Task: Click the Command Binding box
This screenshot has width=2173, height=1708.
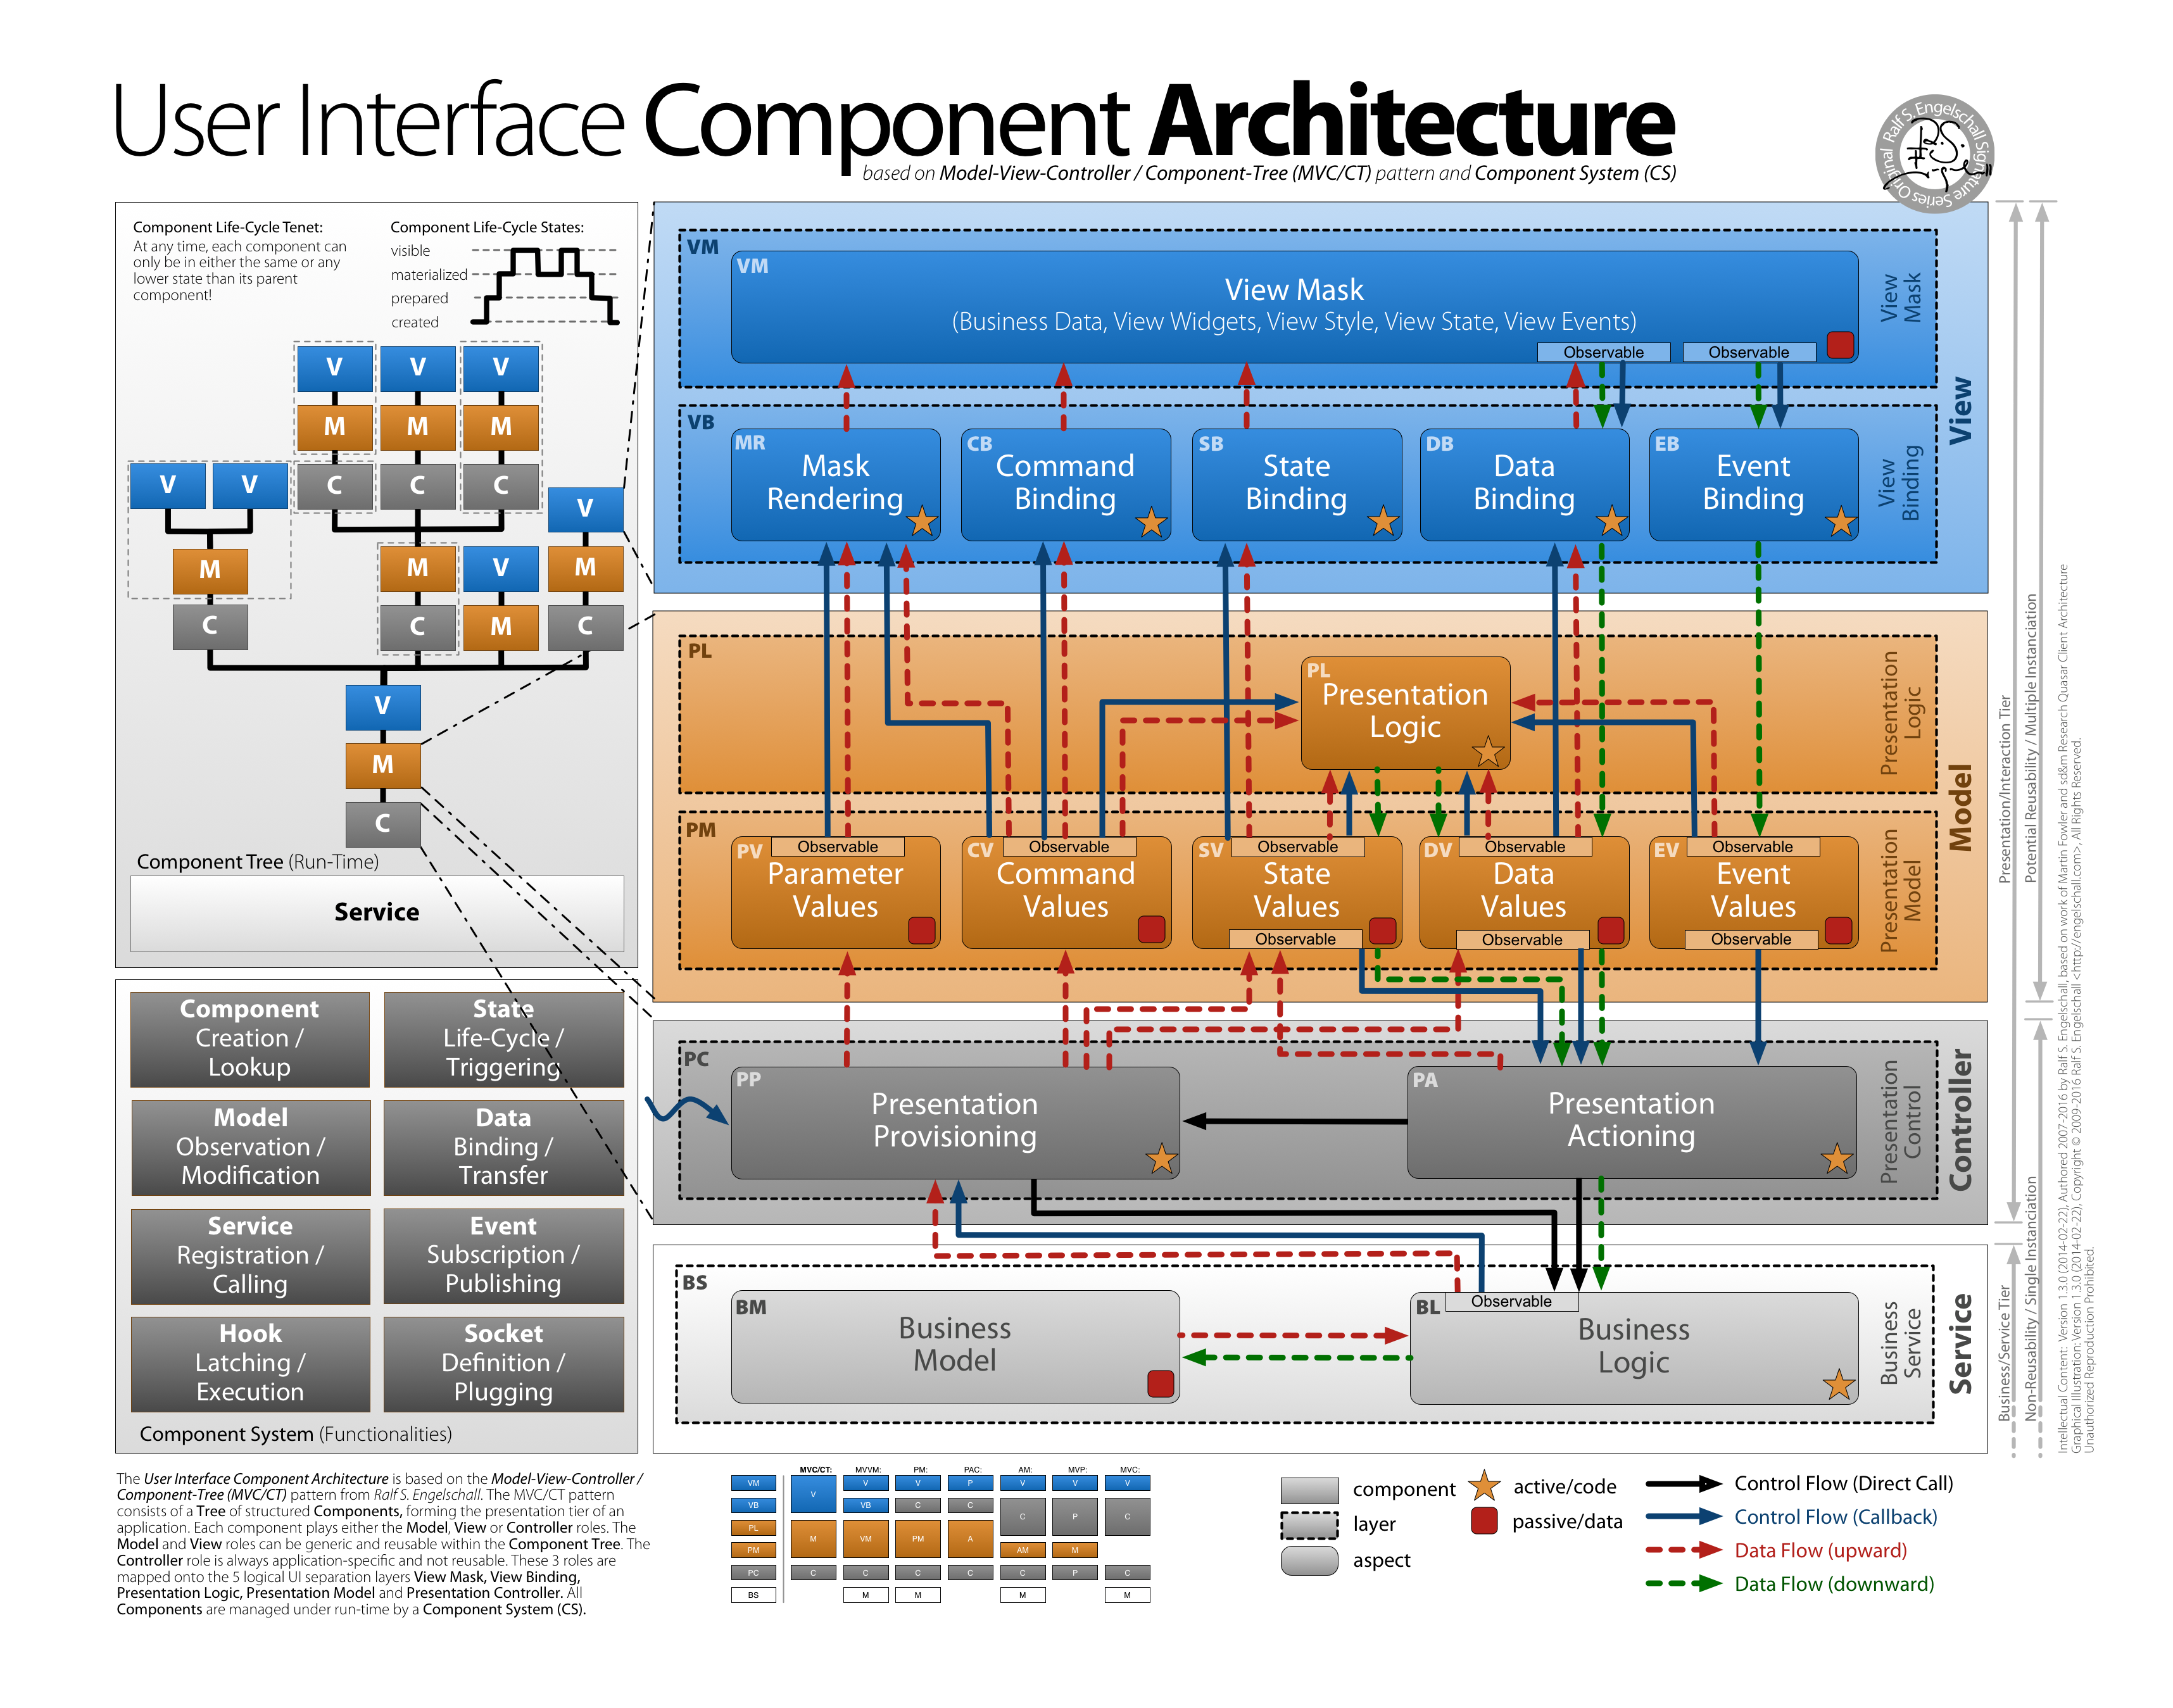Action: pyautogui.click(x=1065, y=484)
